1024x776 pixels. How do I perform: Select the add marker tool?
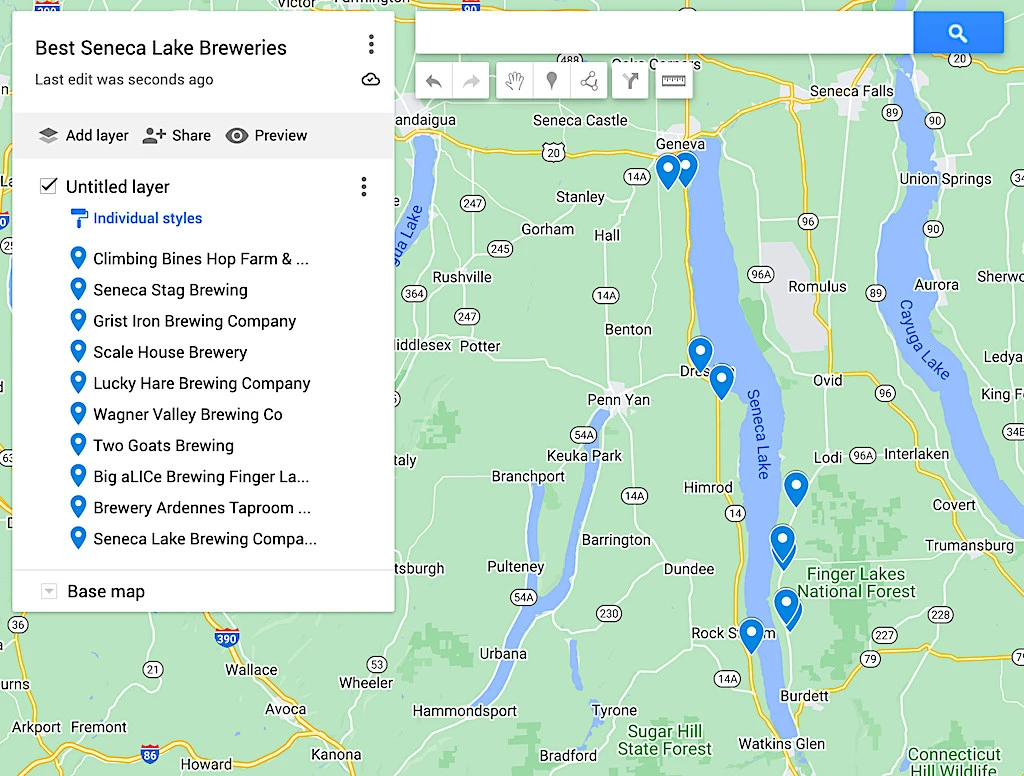[551, 82]
